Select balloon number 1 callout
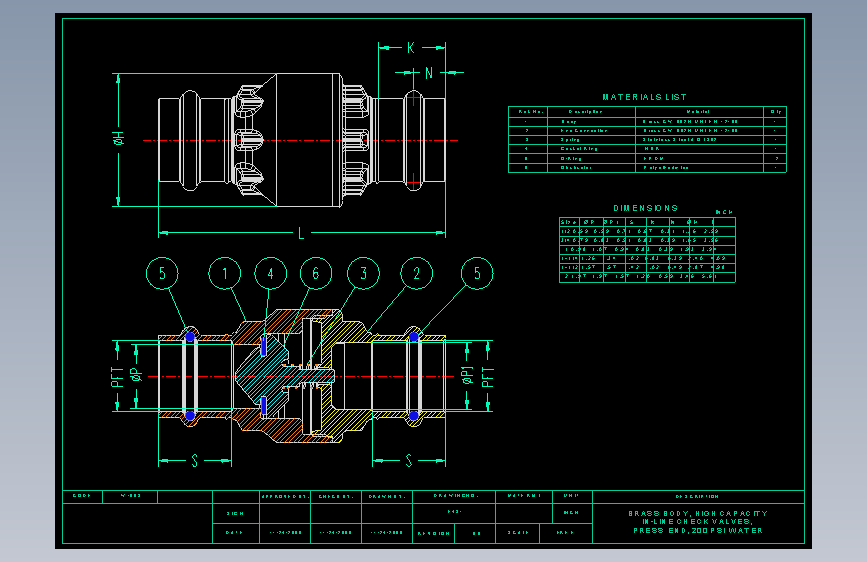Screen dimensions: 867x562 (x=224, y=273)
